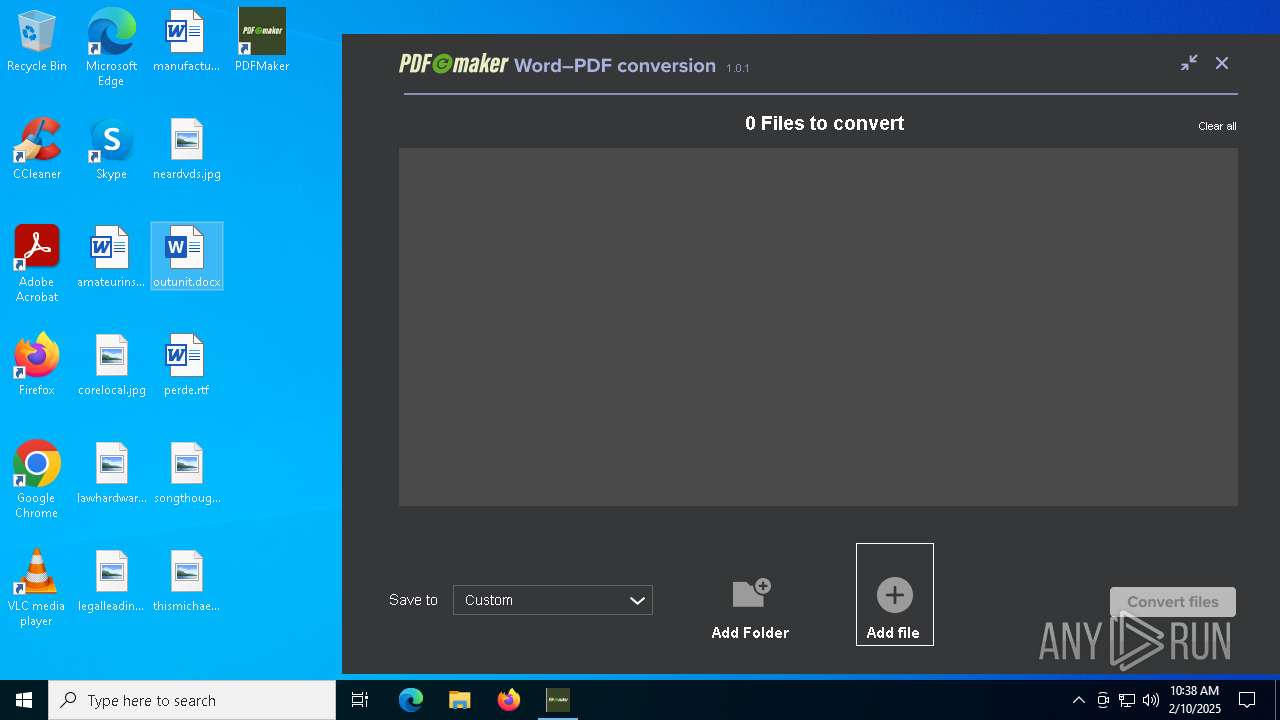The image size is (1280, 720).
Task: Click PDFMaker taskbar button
Action: (558, 700)
